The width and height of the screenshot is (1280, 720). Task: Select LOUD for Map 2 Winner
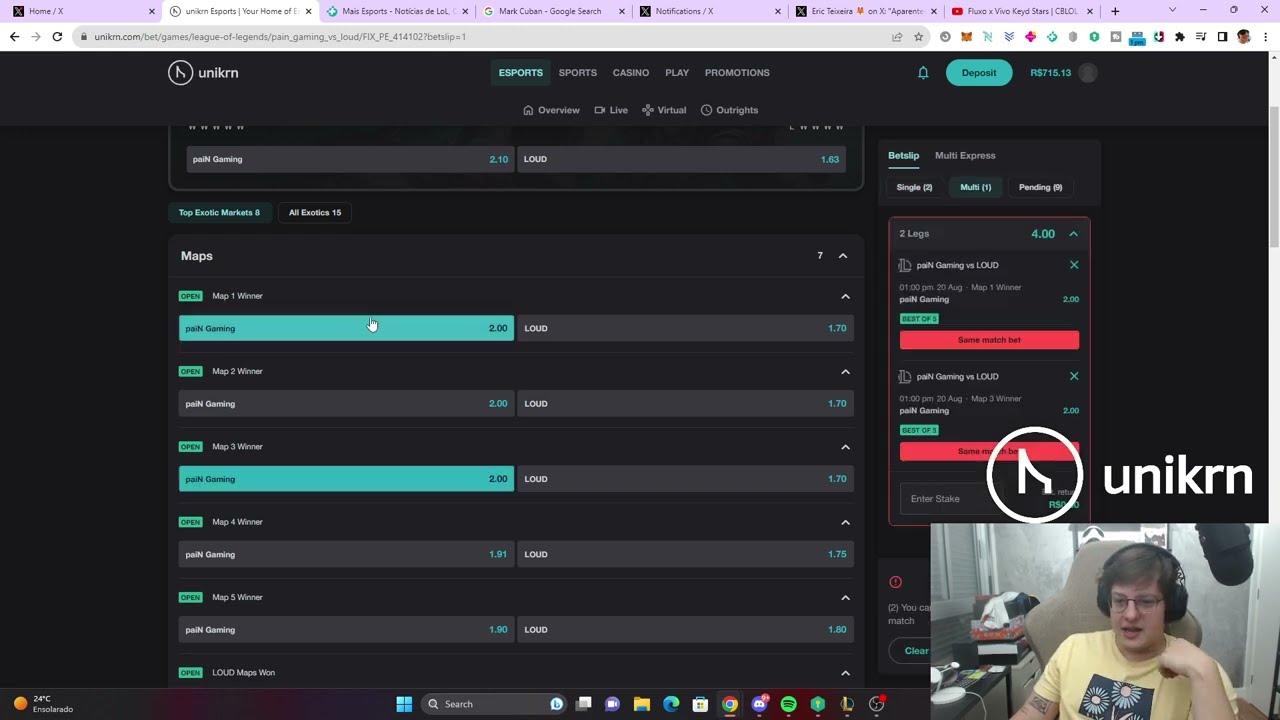pos(685,404)
